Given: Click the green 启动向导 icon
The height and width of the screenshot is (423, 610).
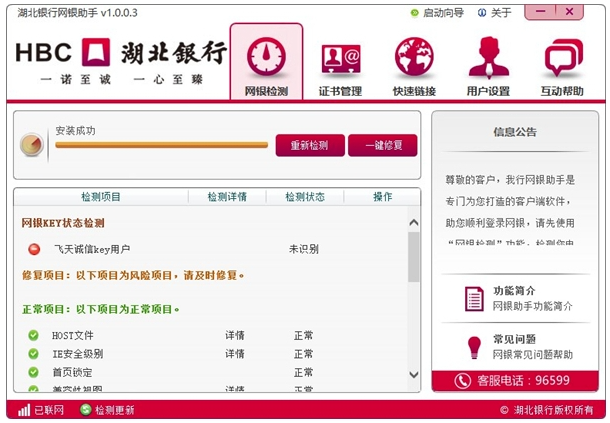Looking at the screenshot, I should pos(415,13).
